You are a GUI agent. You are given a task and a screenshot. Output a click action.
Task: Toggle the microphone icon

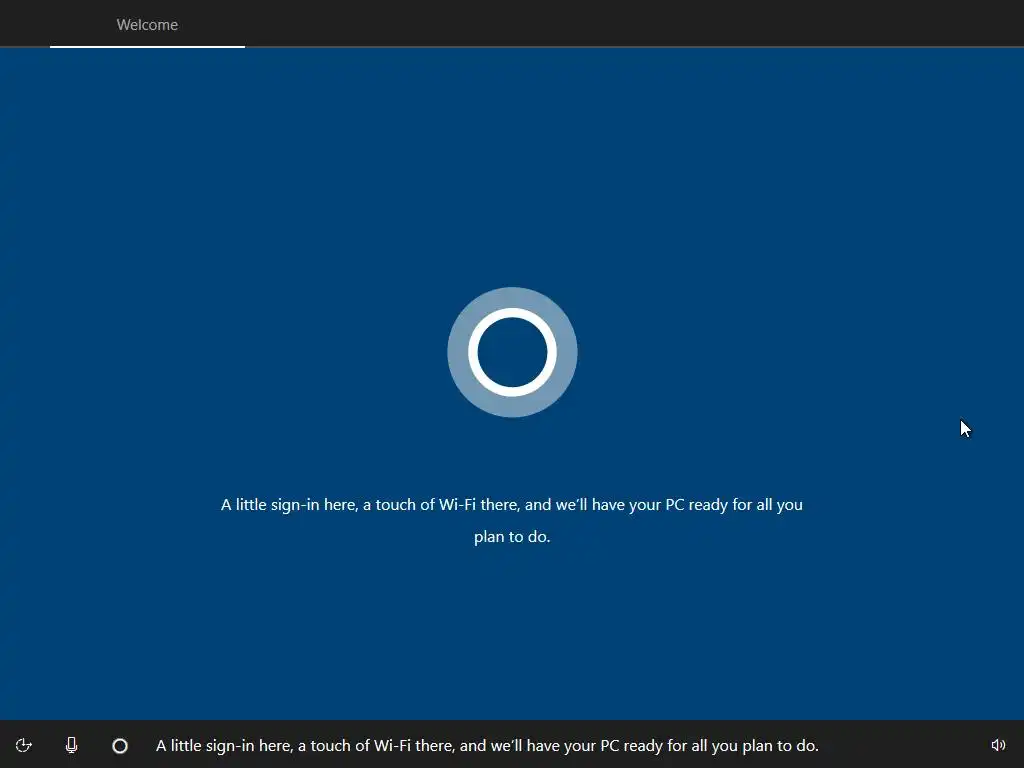[72, 745]
